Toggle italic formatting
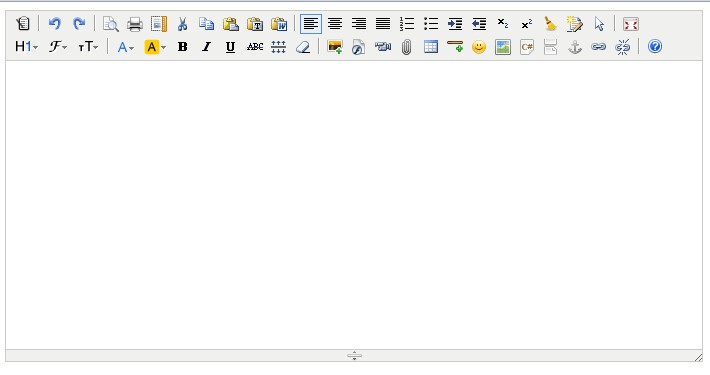Screen dimensions: 710x375 (206, 47)
